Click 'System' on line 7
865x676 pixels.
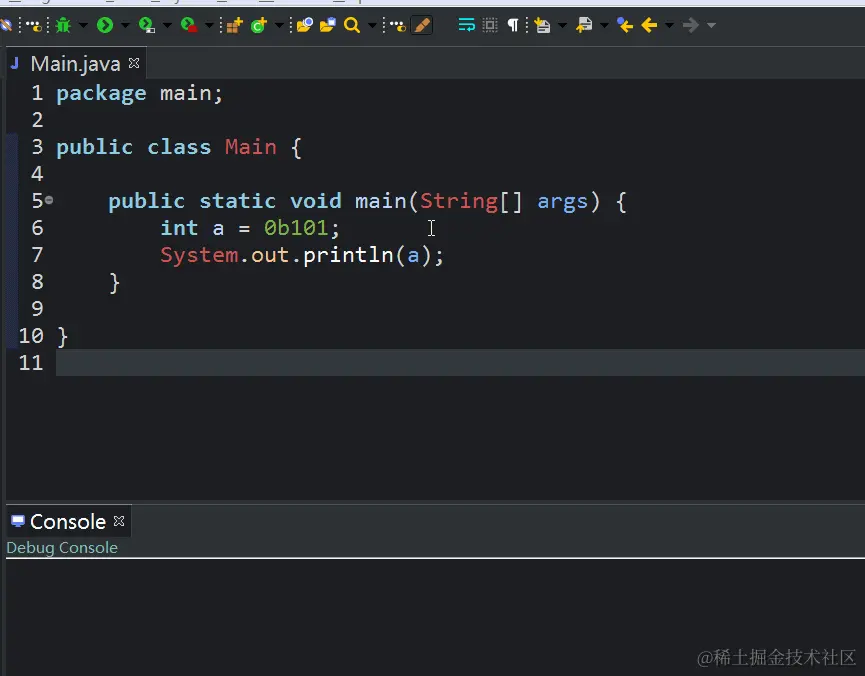click(x=199, y=256)
